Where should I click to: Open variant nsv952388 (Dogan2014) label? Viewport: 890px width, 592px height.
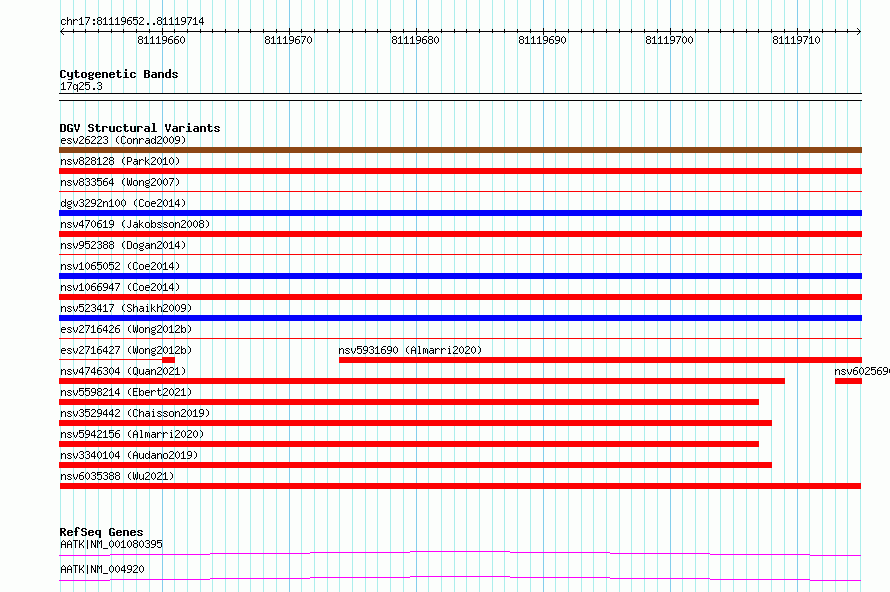point(123,245)
